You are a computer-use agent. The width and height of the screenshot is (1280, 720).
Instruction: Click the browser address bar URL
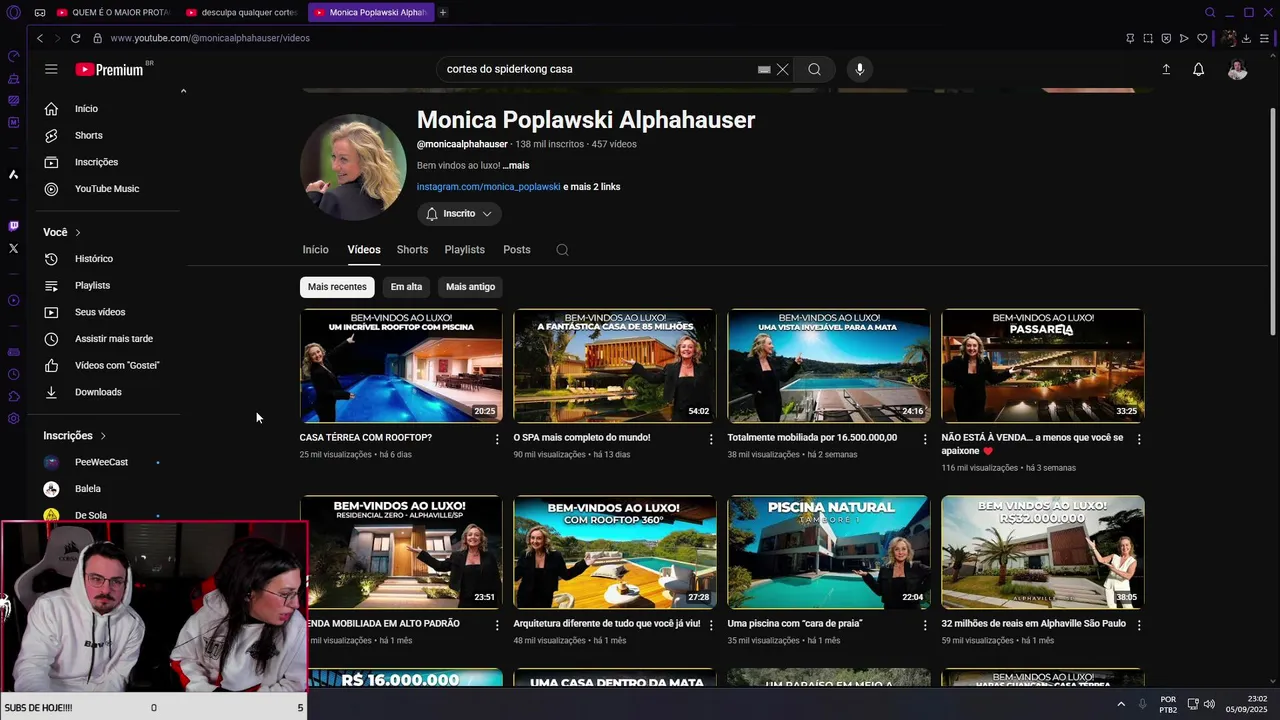[210, 38]
